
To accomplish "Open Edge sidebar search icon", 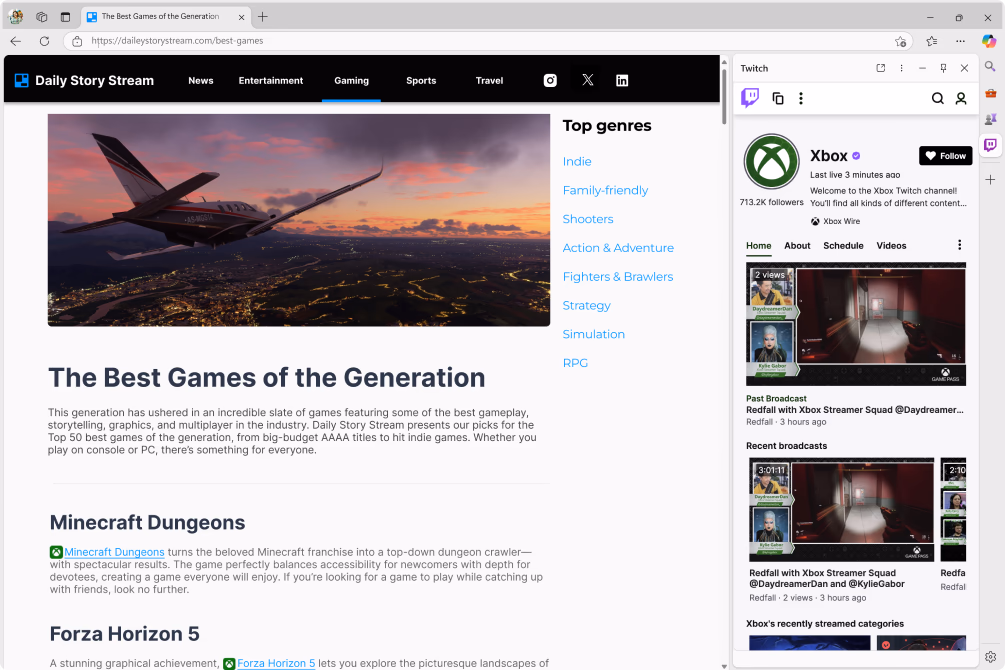I will click(990, 66).
